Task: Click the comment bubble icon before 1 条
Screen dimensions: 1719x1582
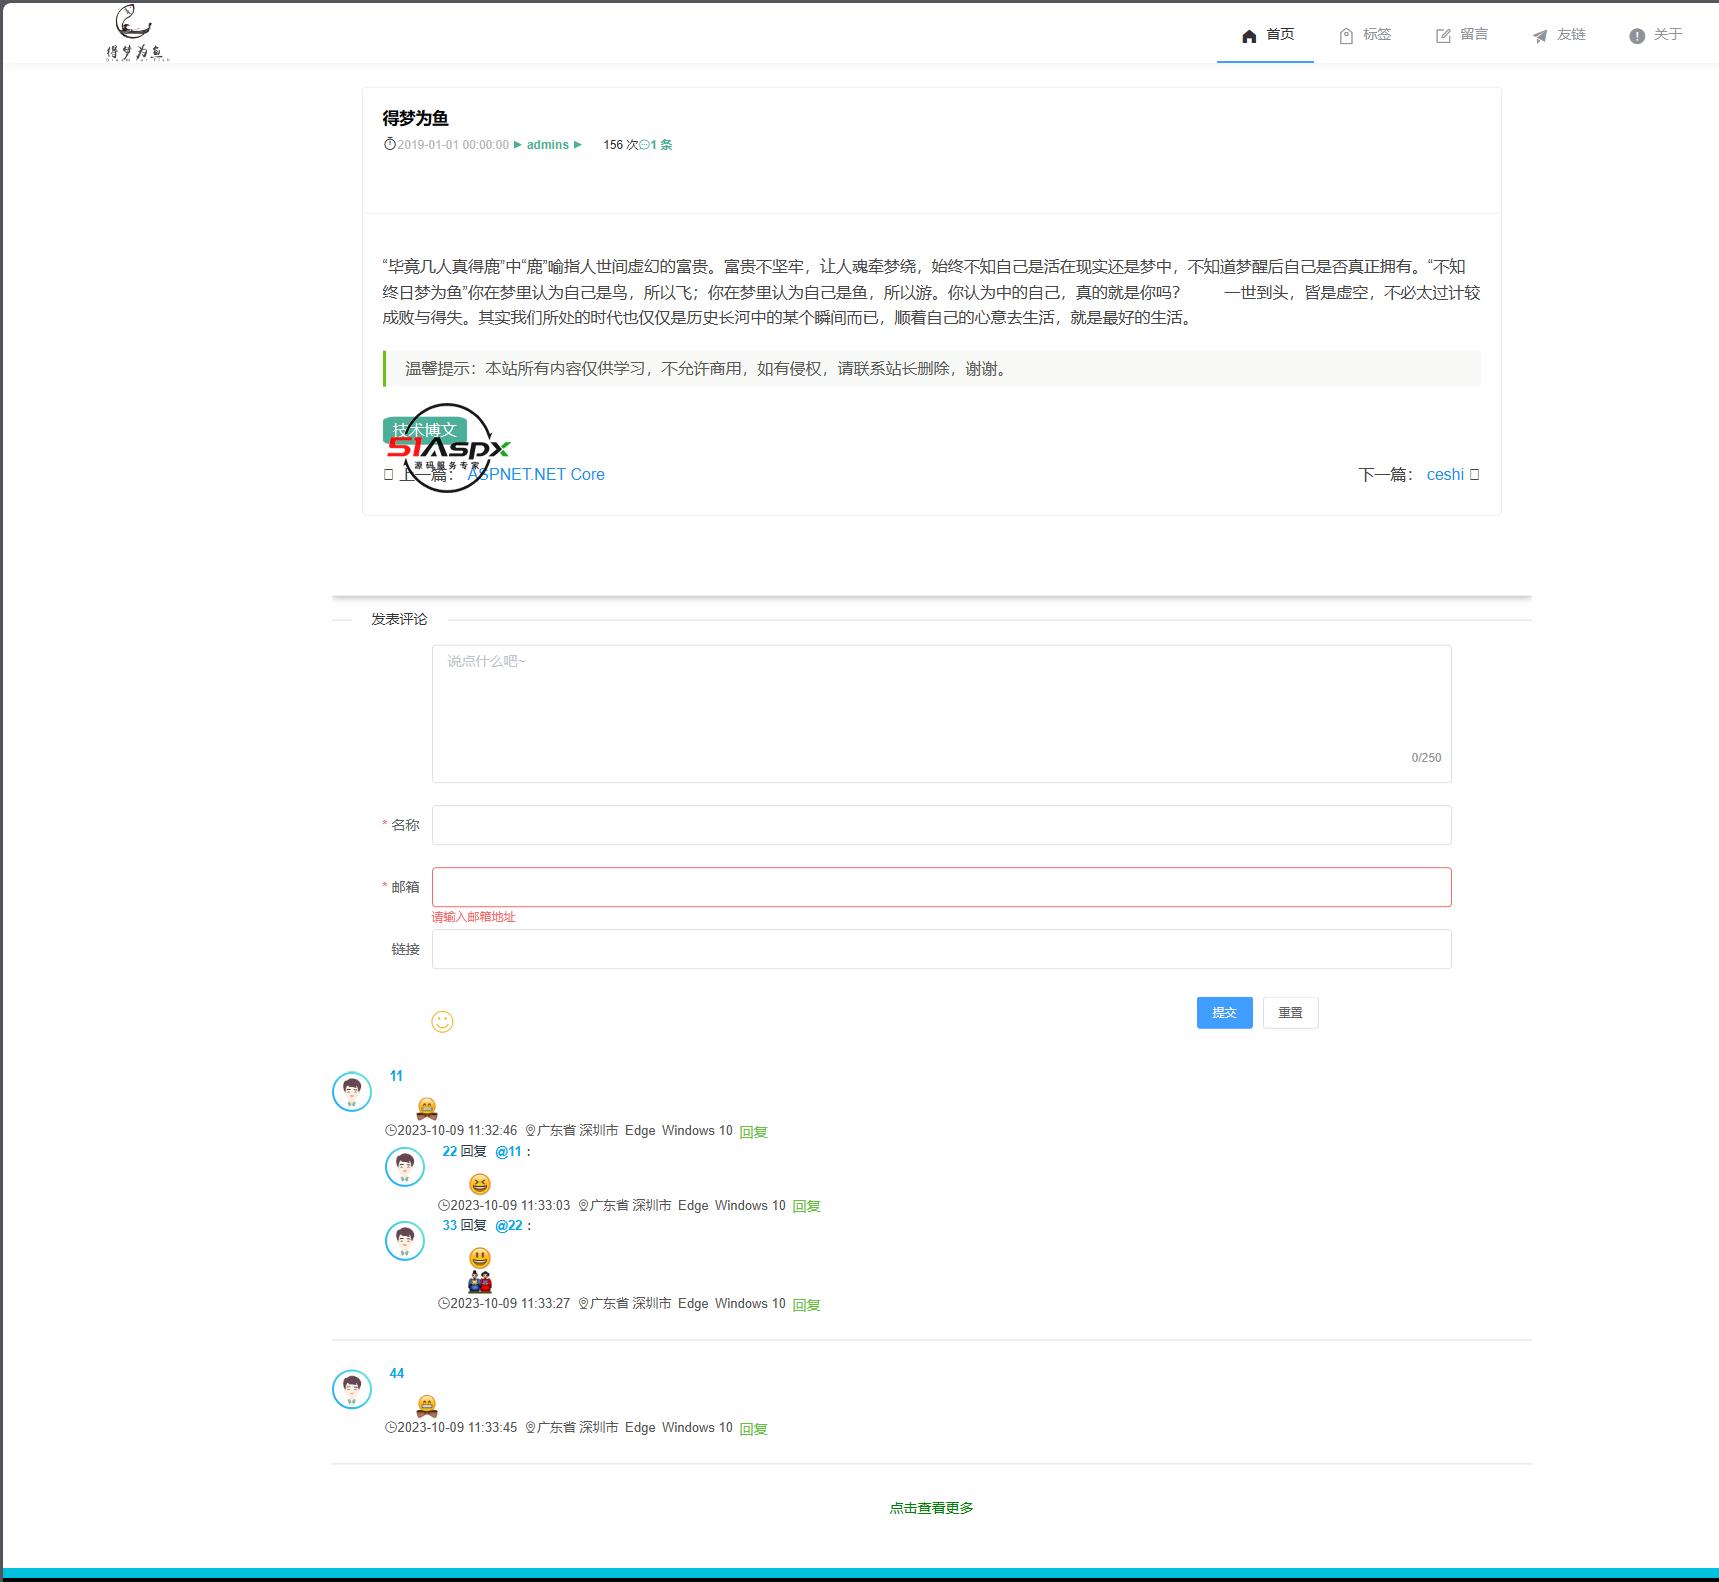Action: (644, 145)
